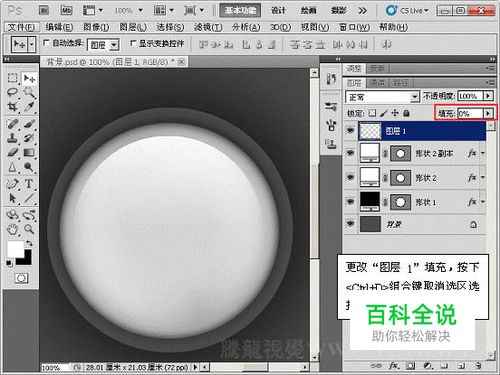
Task: Switch to the 通道 panel tab
Action: [x=377, y=83]
